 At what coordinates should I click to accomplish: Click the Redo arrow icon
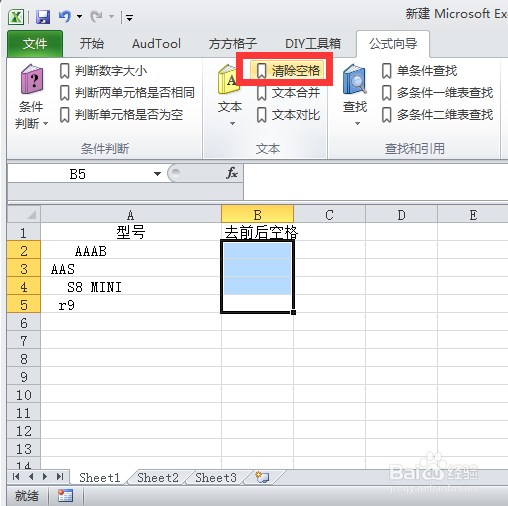pos(97,16)
